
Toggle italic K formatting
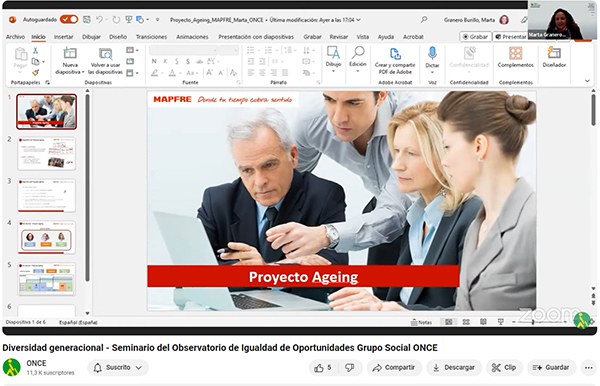(165, 61)
